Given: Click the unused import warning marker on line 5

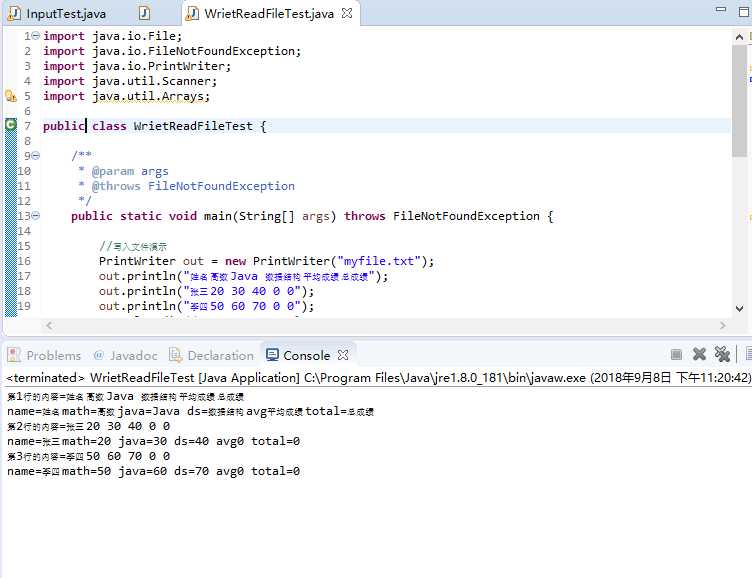Looking at the screenshot, I should (11, 96).
